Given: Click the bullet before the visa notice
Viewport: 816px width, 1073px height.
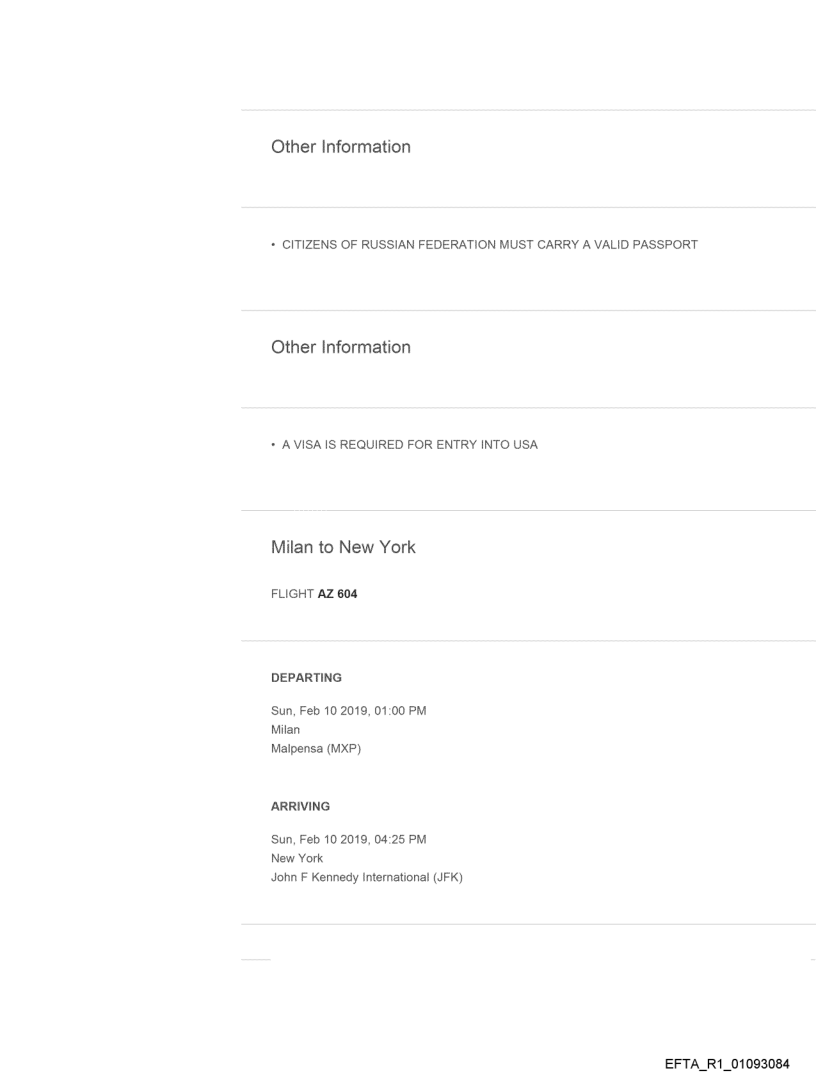Looking at the screenshot, I should point(274,445).
